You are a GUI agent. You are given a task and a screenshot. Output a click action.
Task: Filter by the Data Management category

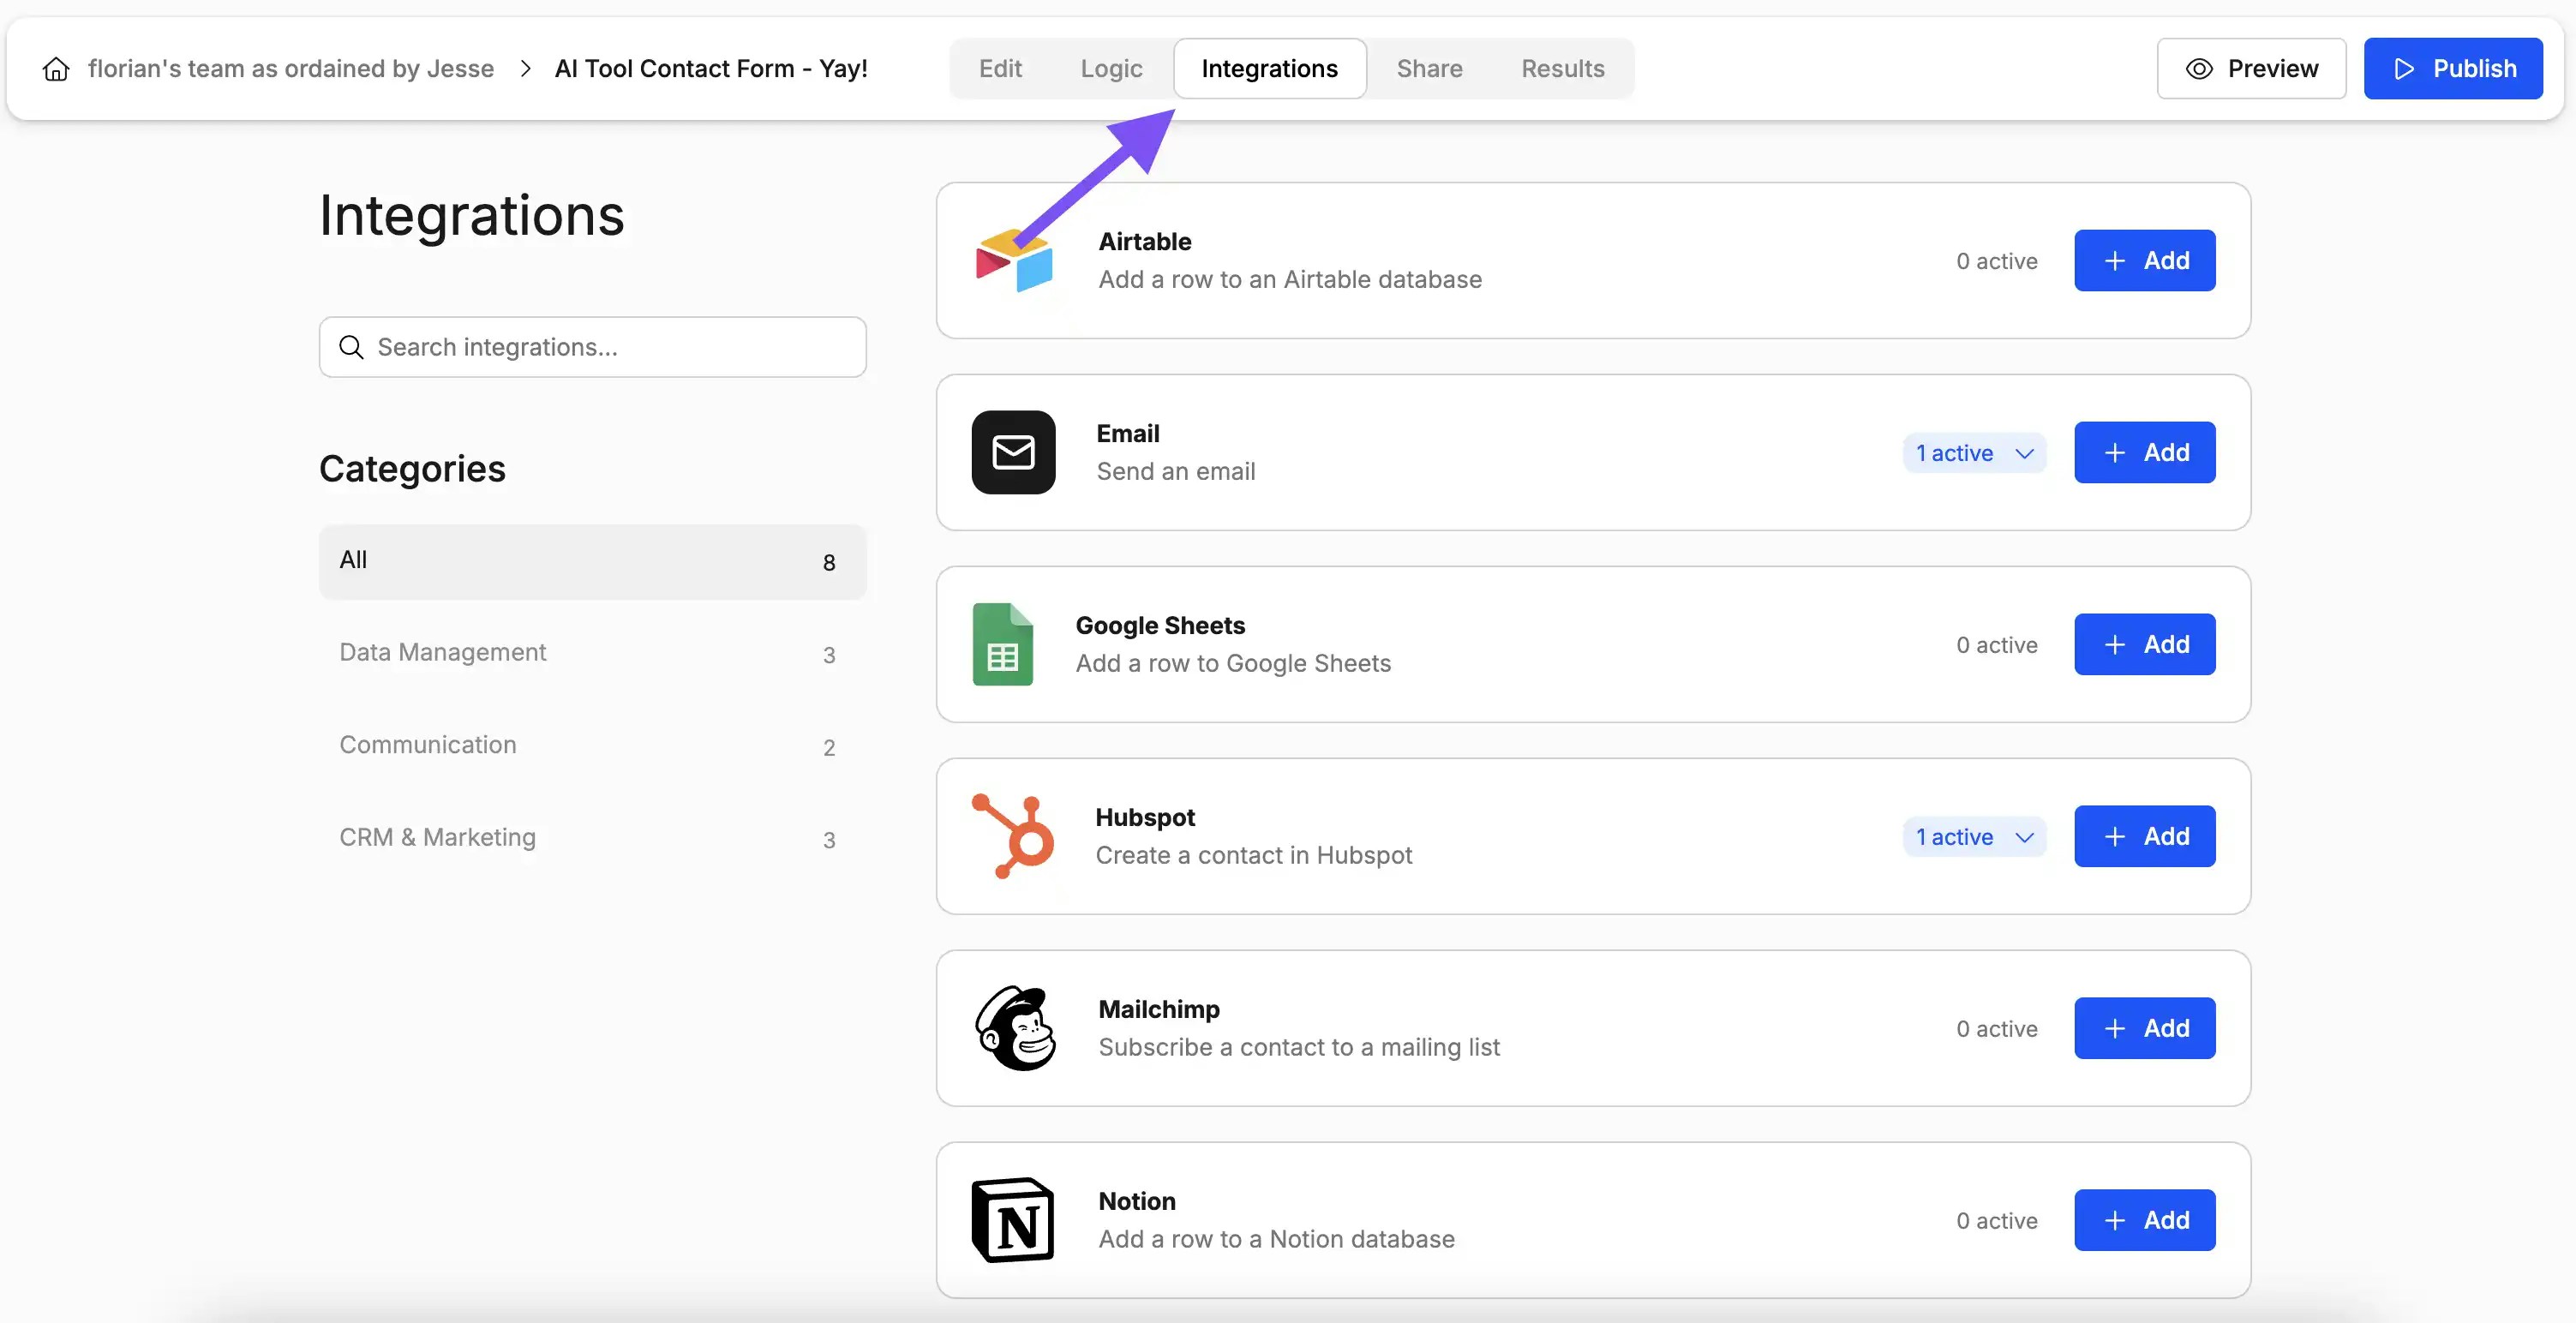coord(443,652)
